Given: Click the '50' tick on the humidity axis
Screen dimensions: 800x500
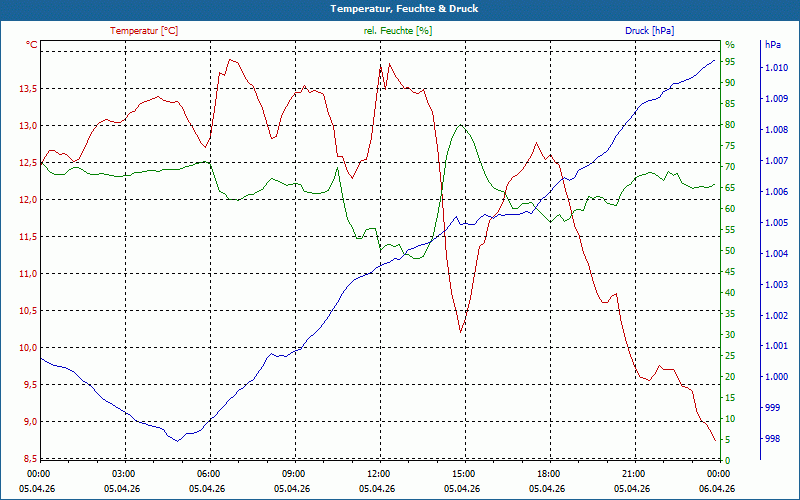Looking at the screenshot, I should (x=730, y=251).
